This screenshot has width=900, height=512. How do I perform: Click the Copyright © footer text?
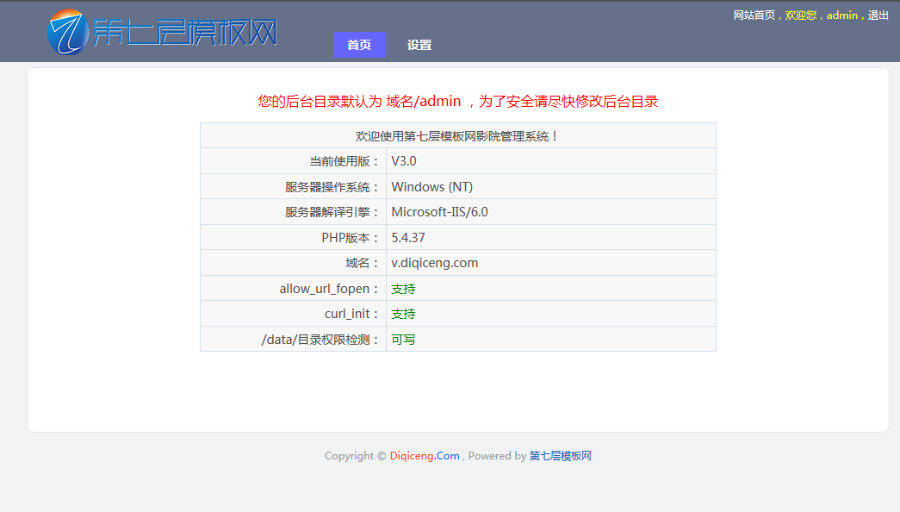coord(355,456)
